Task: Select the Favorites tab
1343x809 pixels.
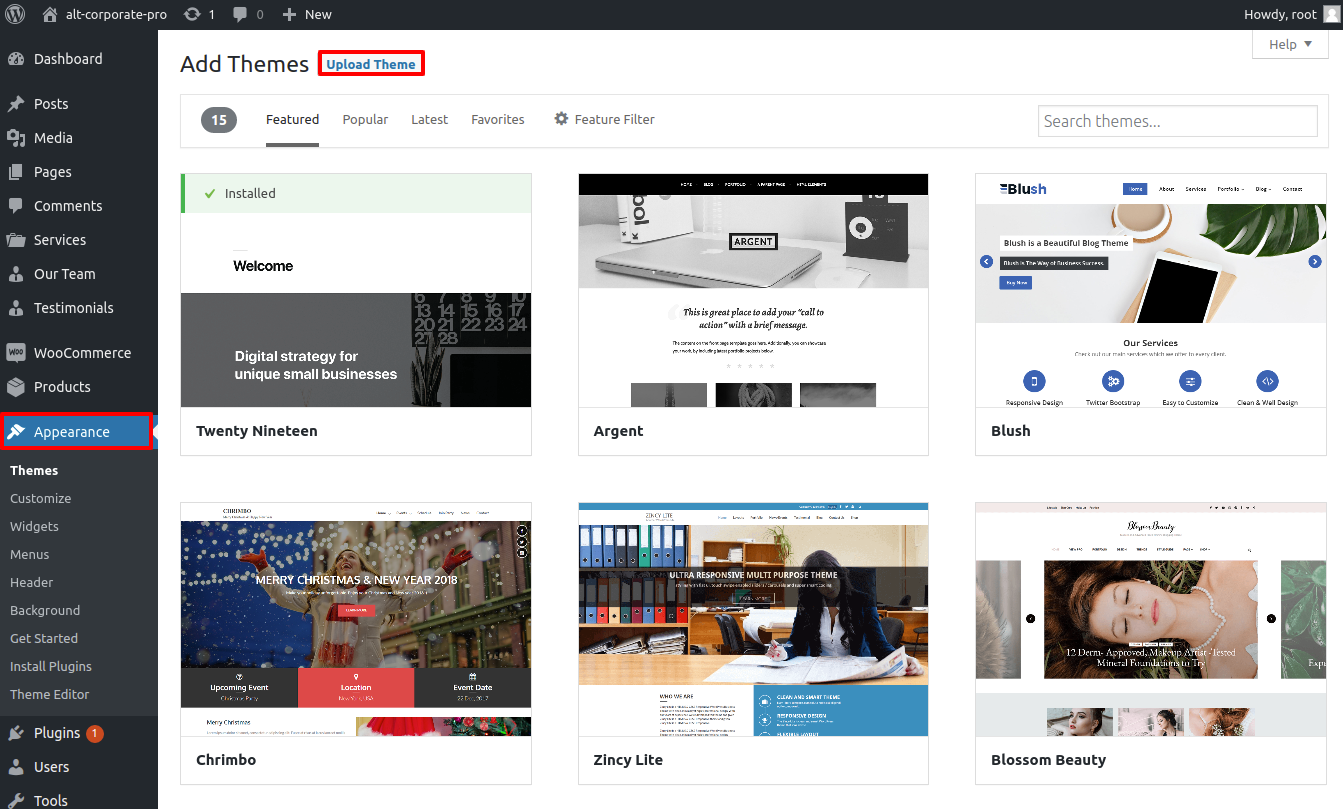Action: tap(497, 119)
